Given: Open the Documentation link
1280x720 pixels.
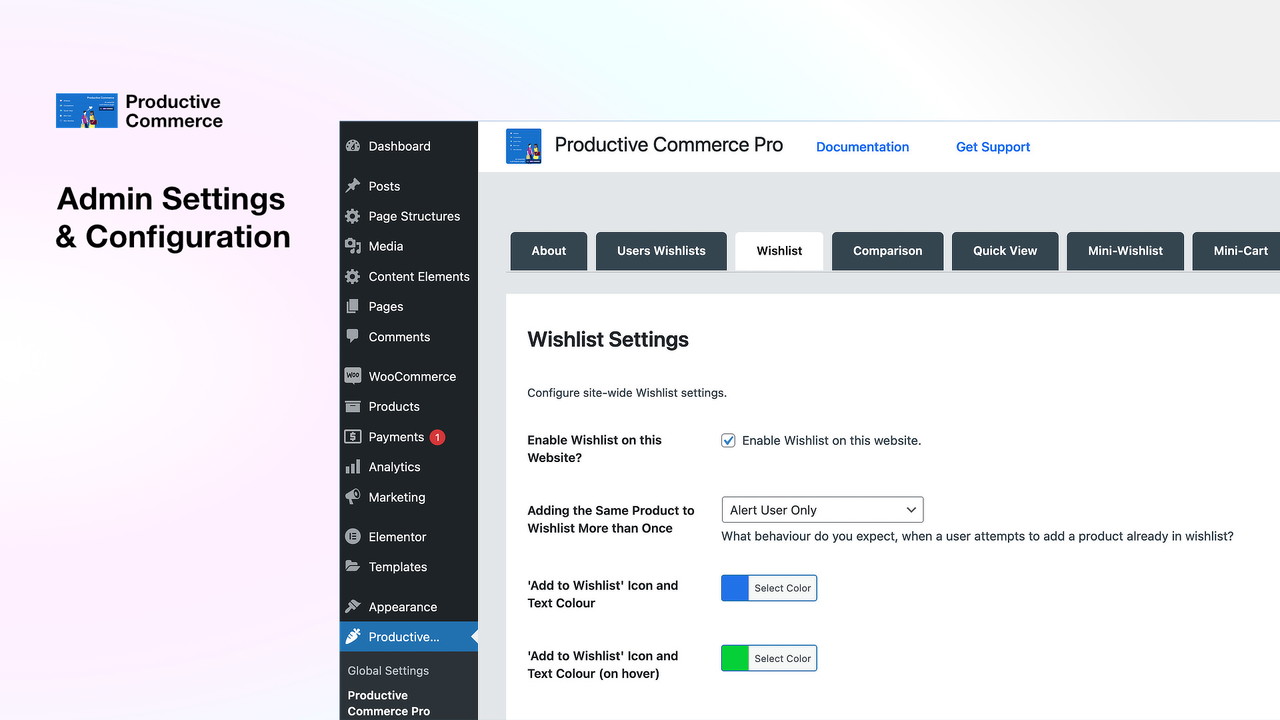Looking at the screenshot, I should point(862,147).
